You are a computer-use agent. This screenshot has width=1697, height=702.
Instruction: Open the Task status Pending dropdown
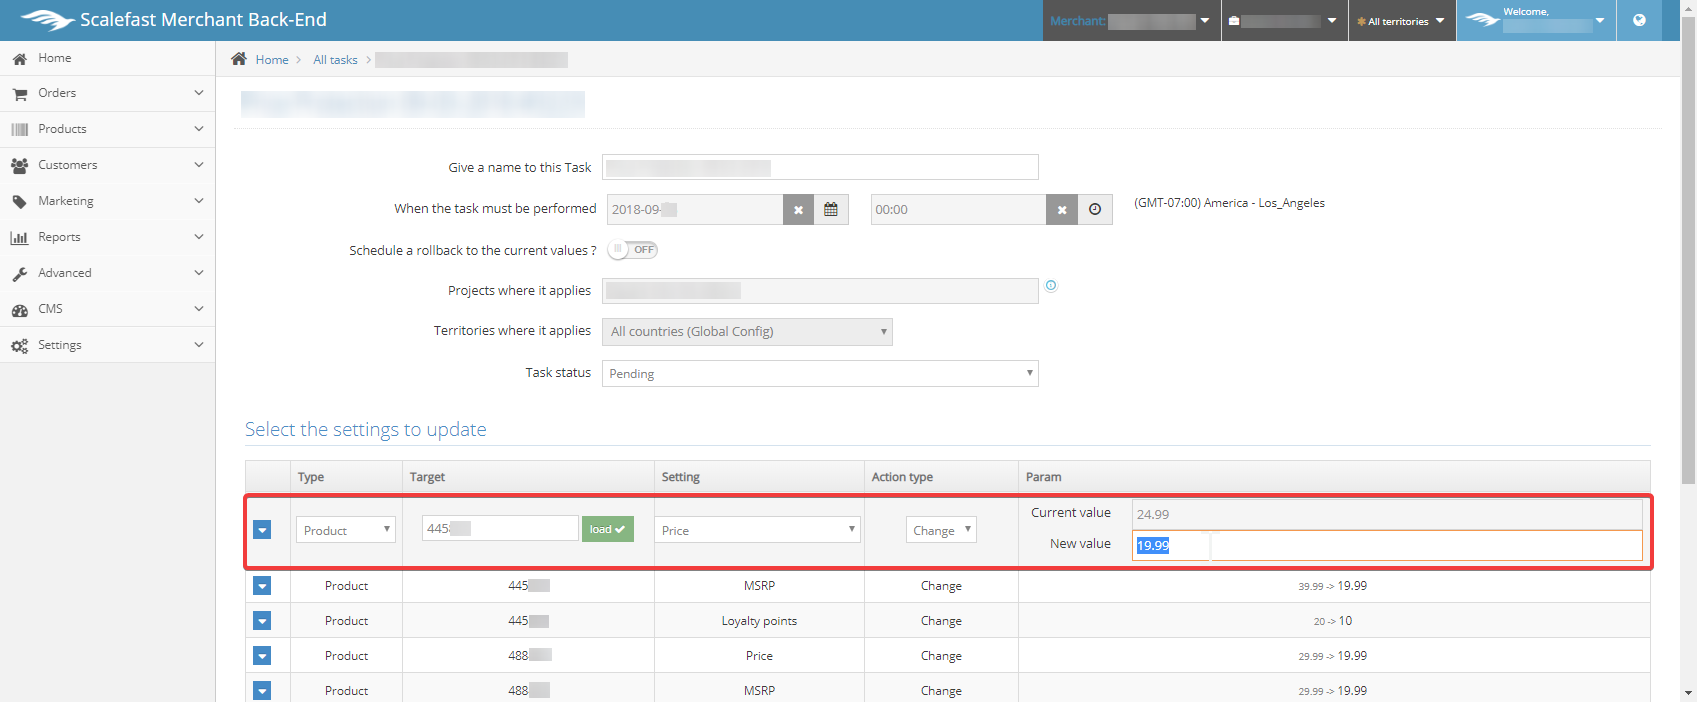[820, 374]
